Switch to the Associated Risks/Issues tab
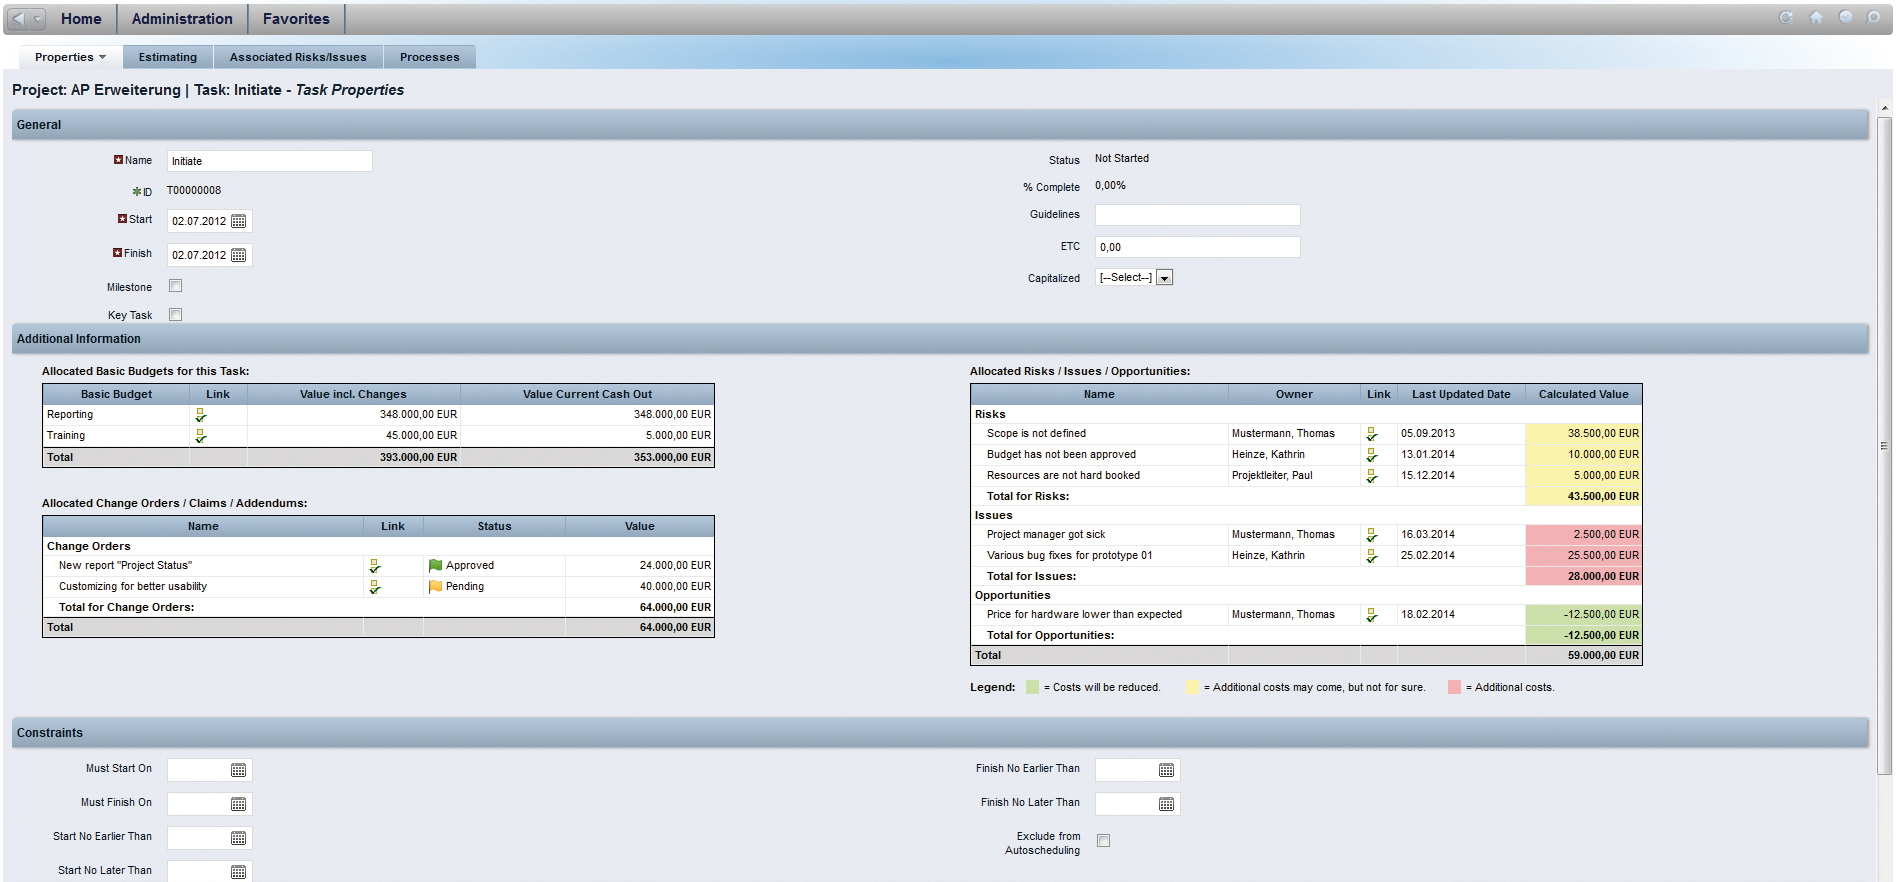Viewport: 1897px width, 882px height. [298, 57]
